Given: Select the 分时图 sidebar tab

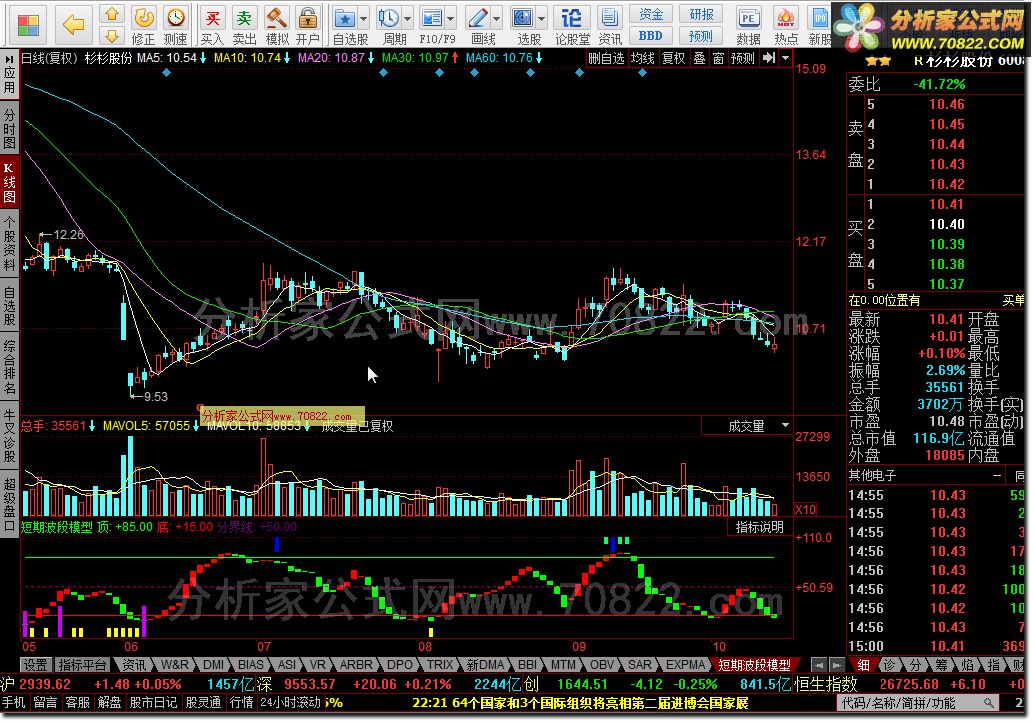Looking at the screenshot, I should [9, 128].
